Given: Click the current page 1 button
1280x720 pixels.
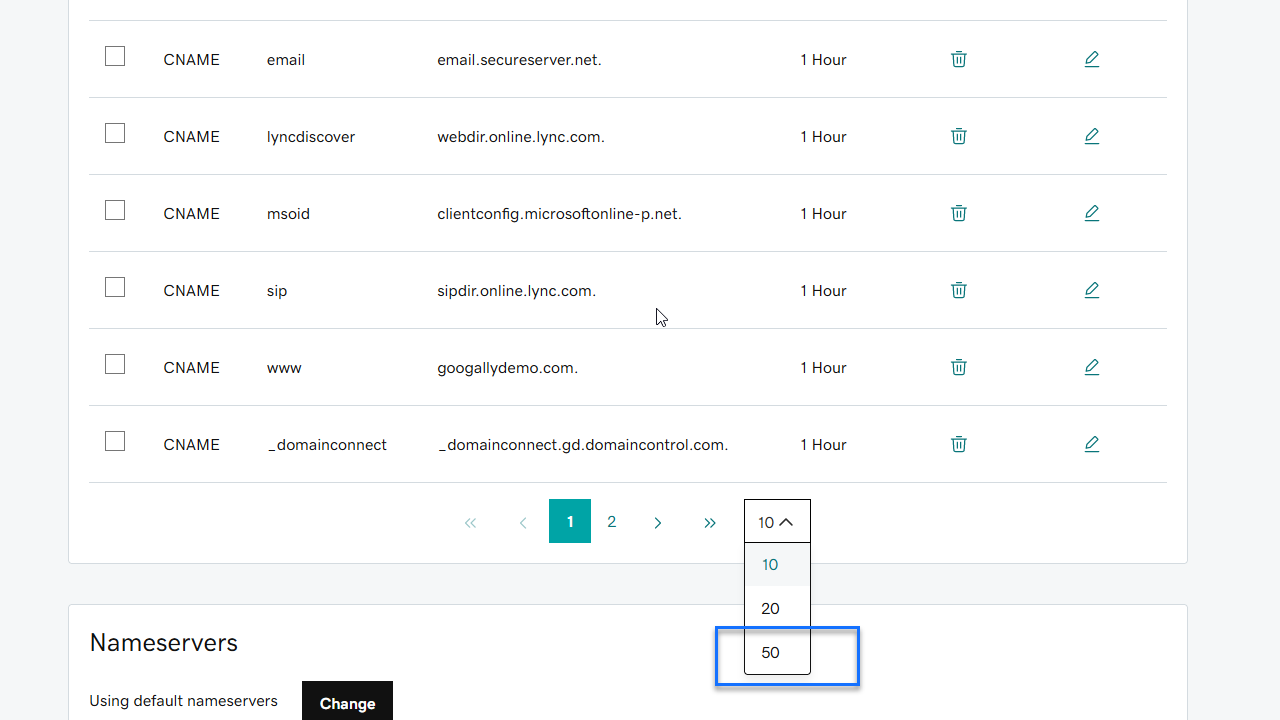Looking at the screenshot, I should pos(570,521).
